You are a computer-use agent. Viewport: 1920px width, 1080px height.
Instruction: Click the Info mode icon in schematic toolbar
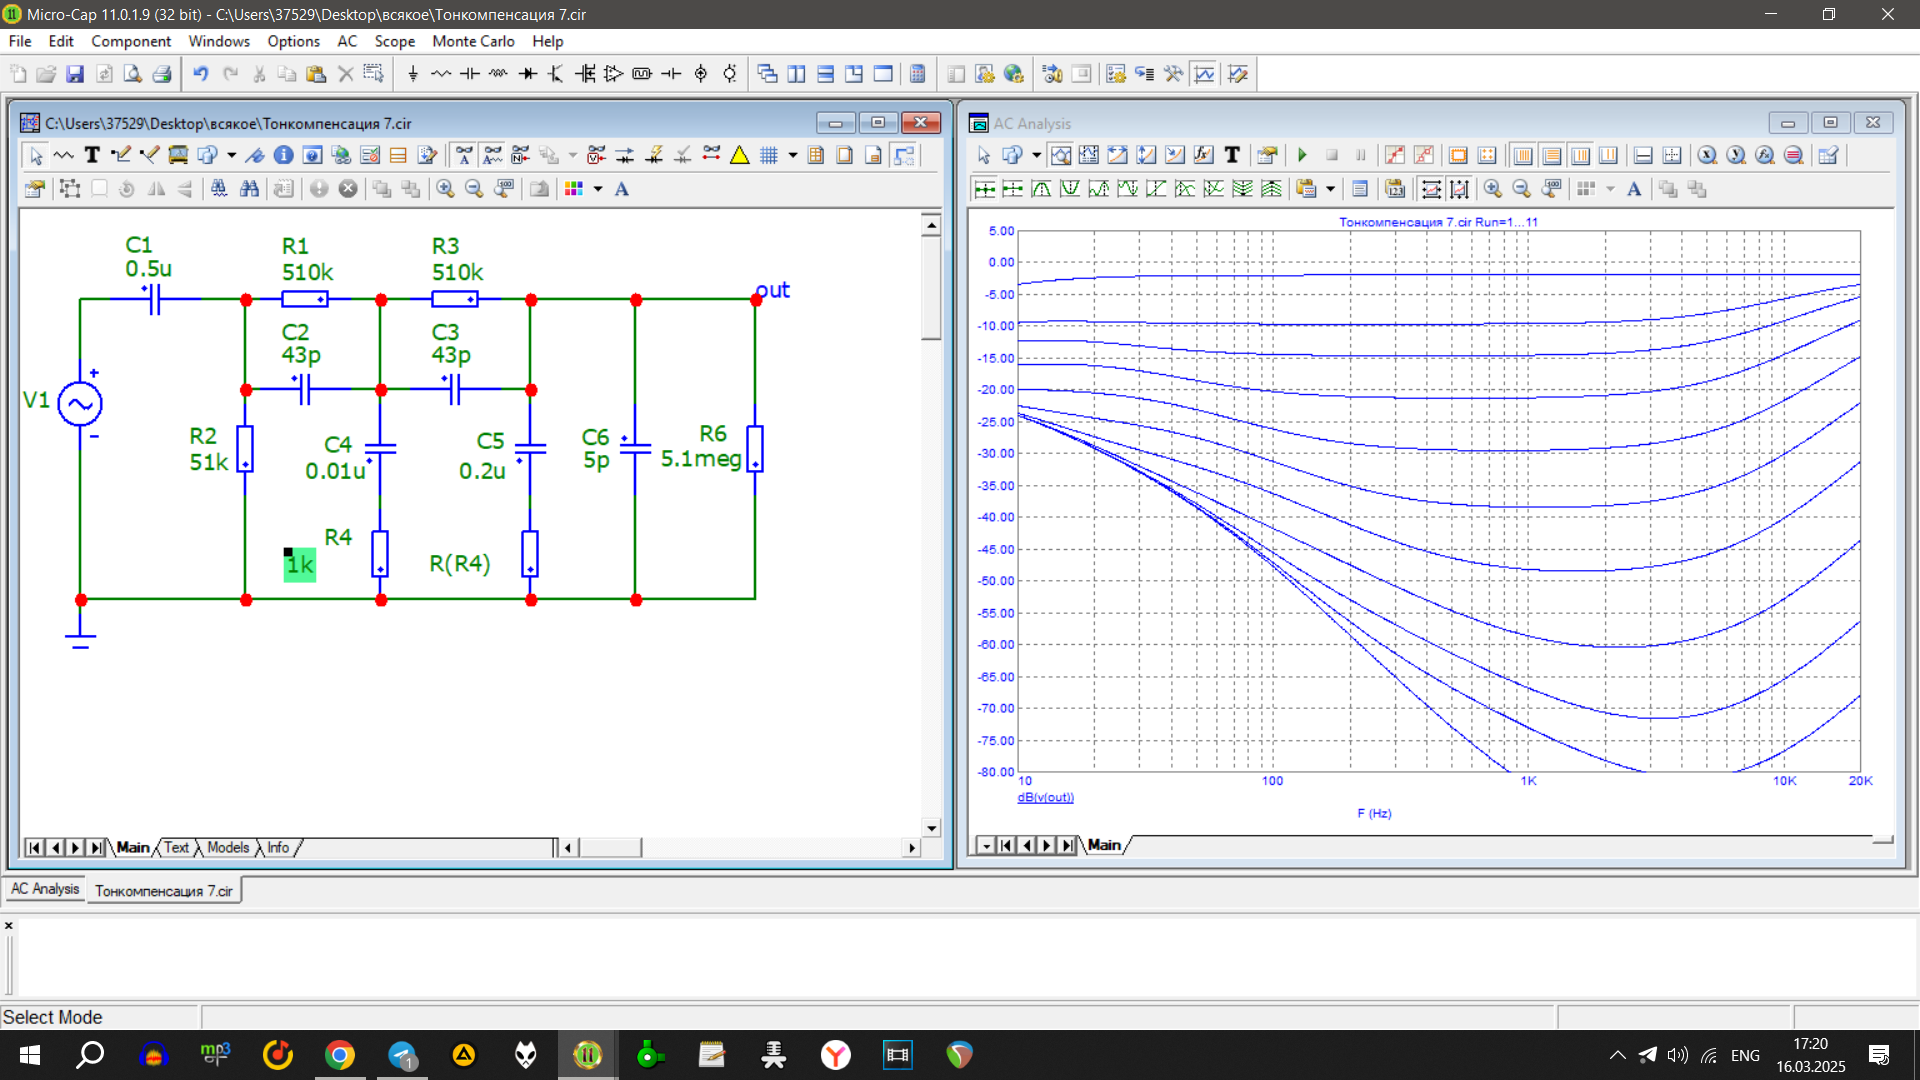(283, 155)
